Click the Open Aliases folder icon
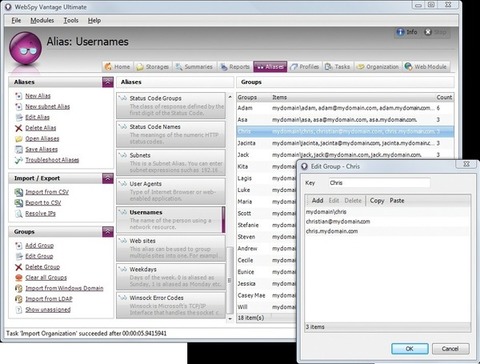The image size is (480, 364). [x=19, y=139]
